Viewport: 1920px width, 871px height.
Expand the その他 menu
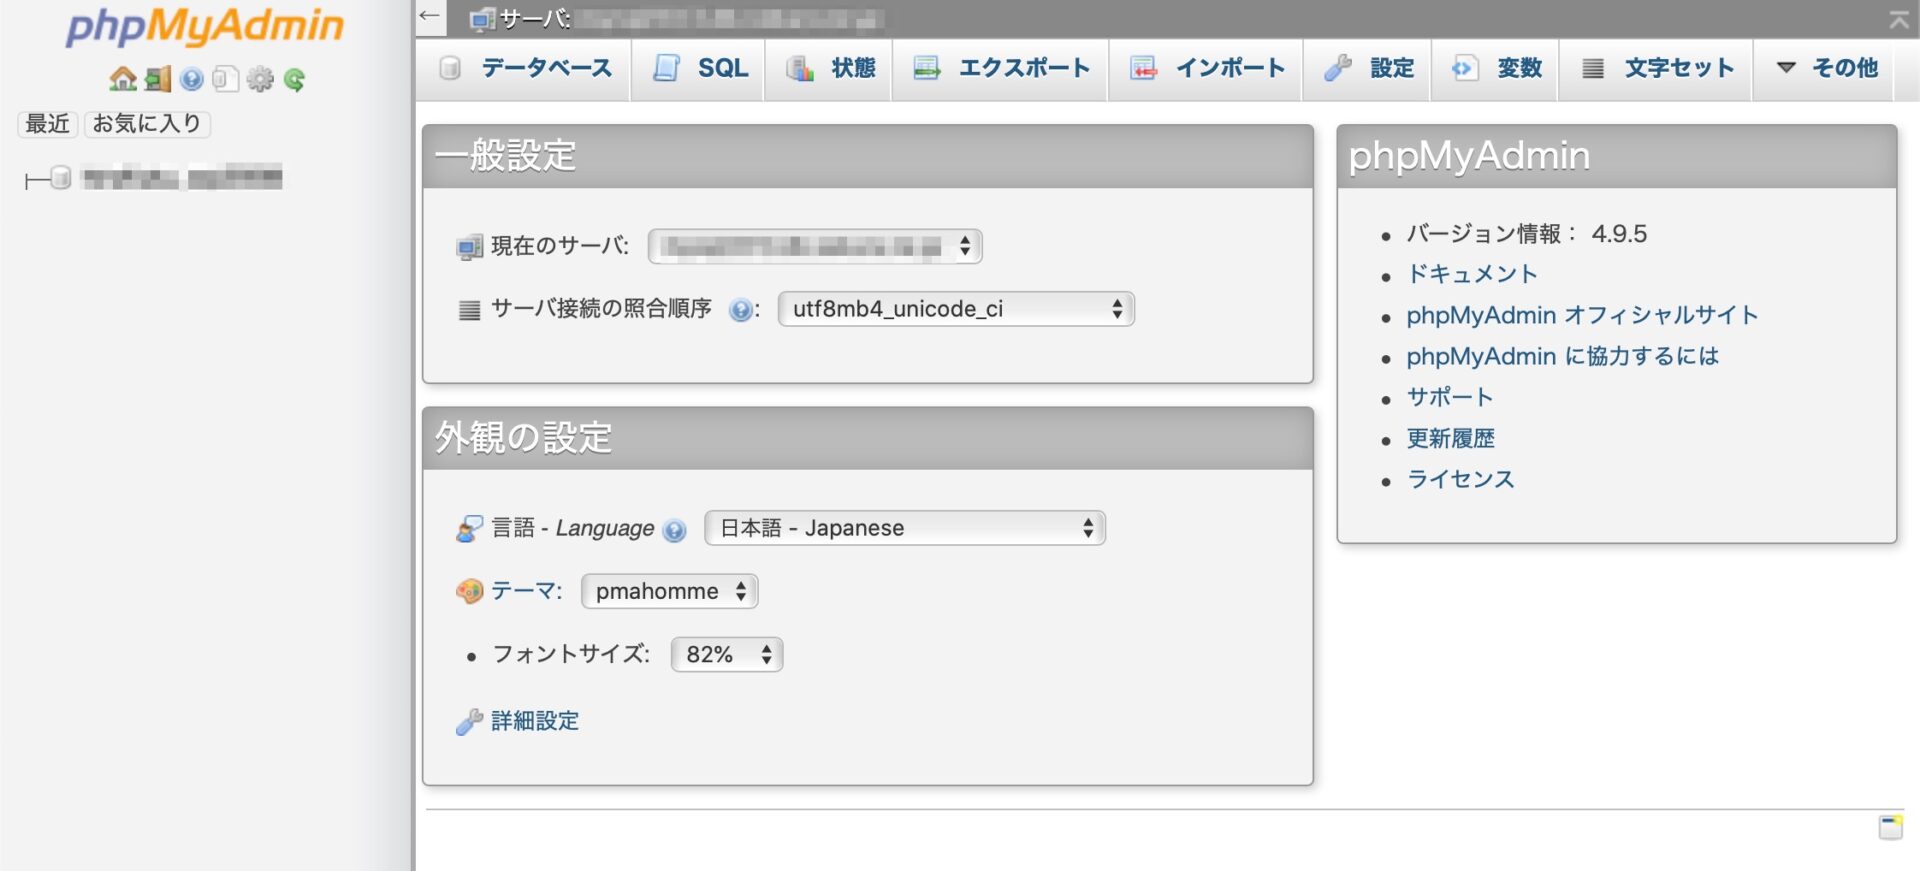1827,68
